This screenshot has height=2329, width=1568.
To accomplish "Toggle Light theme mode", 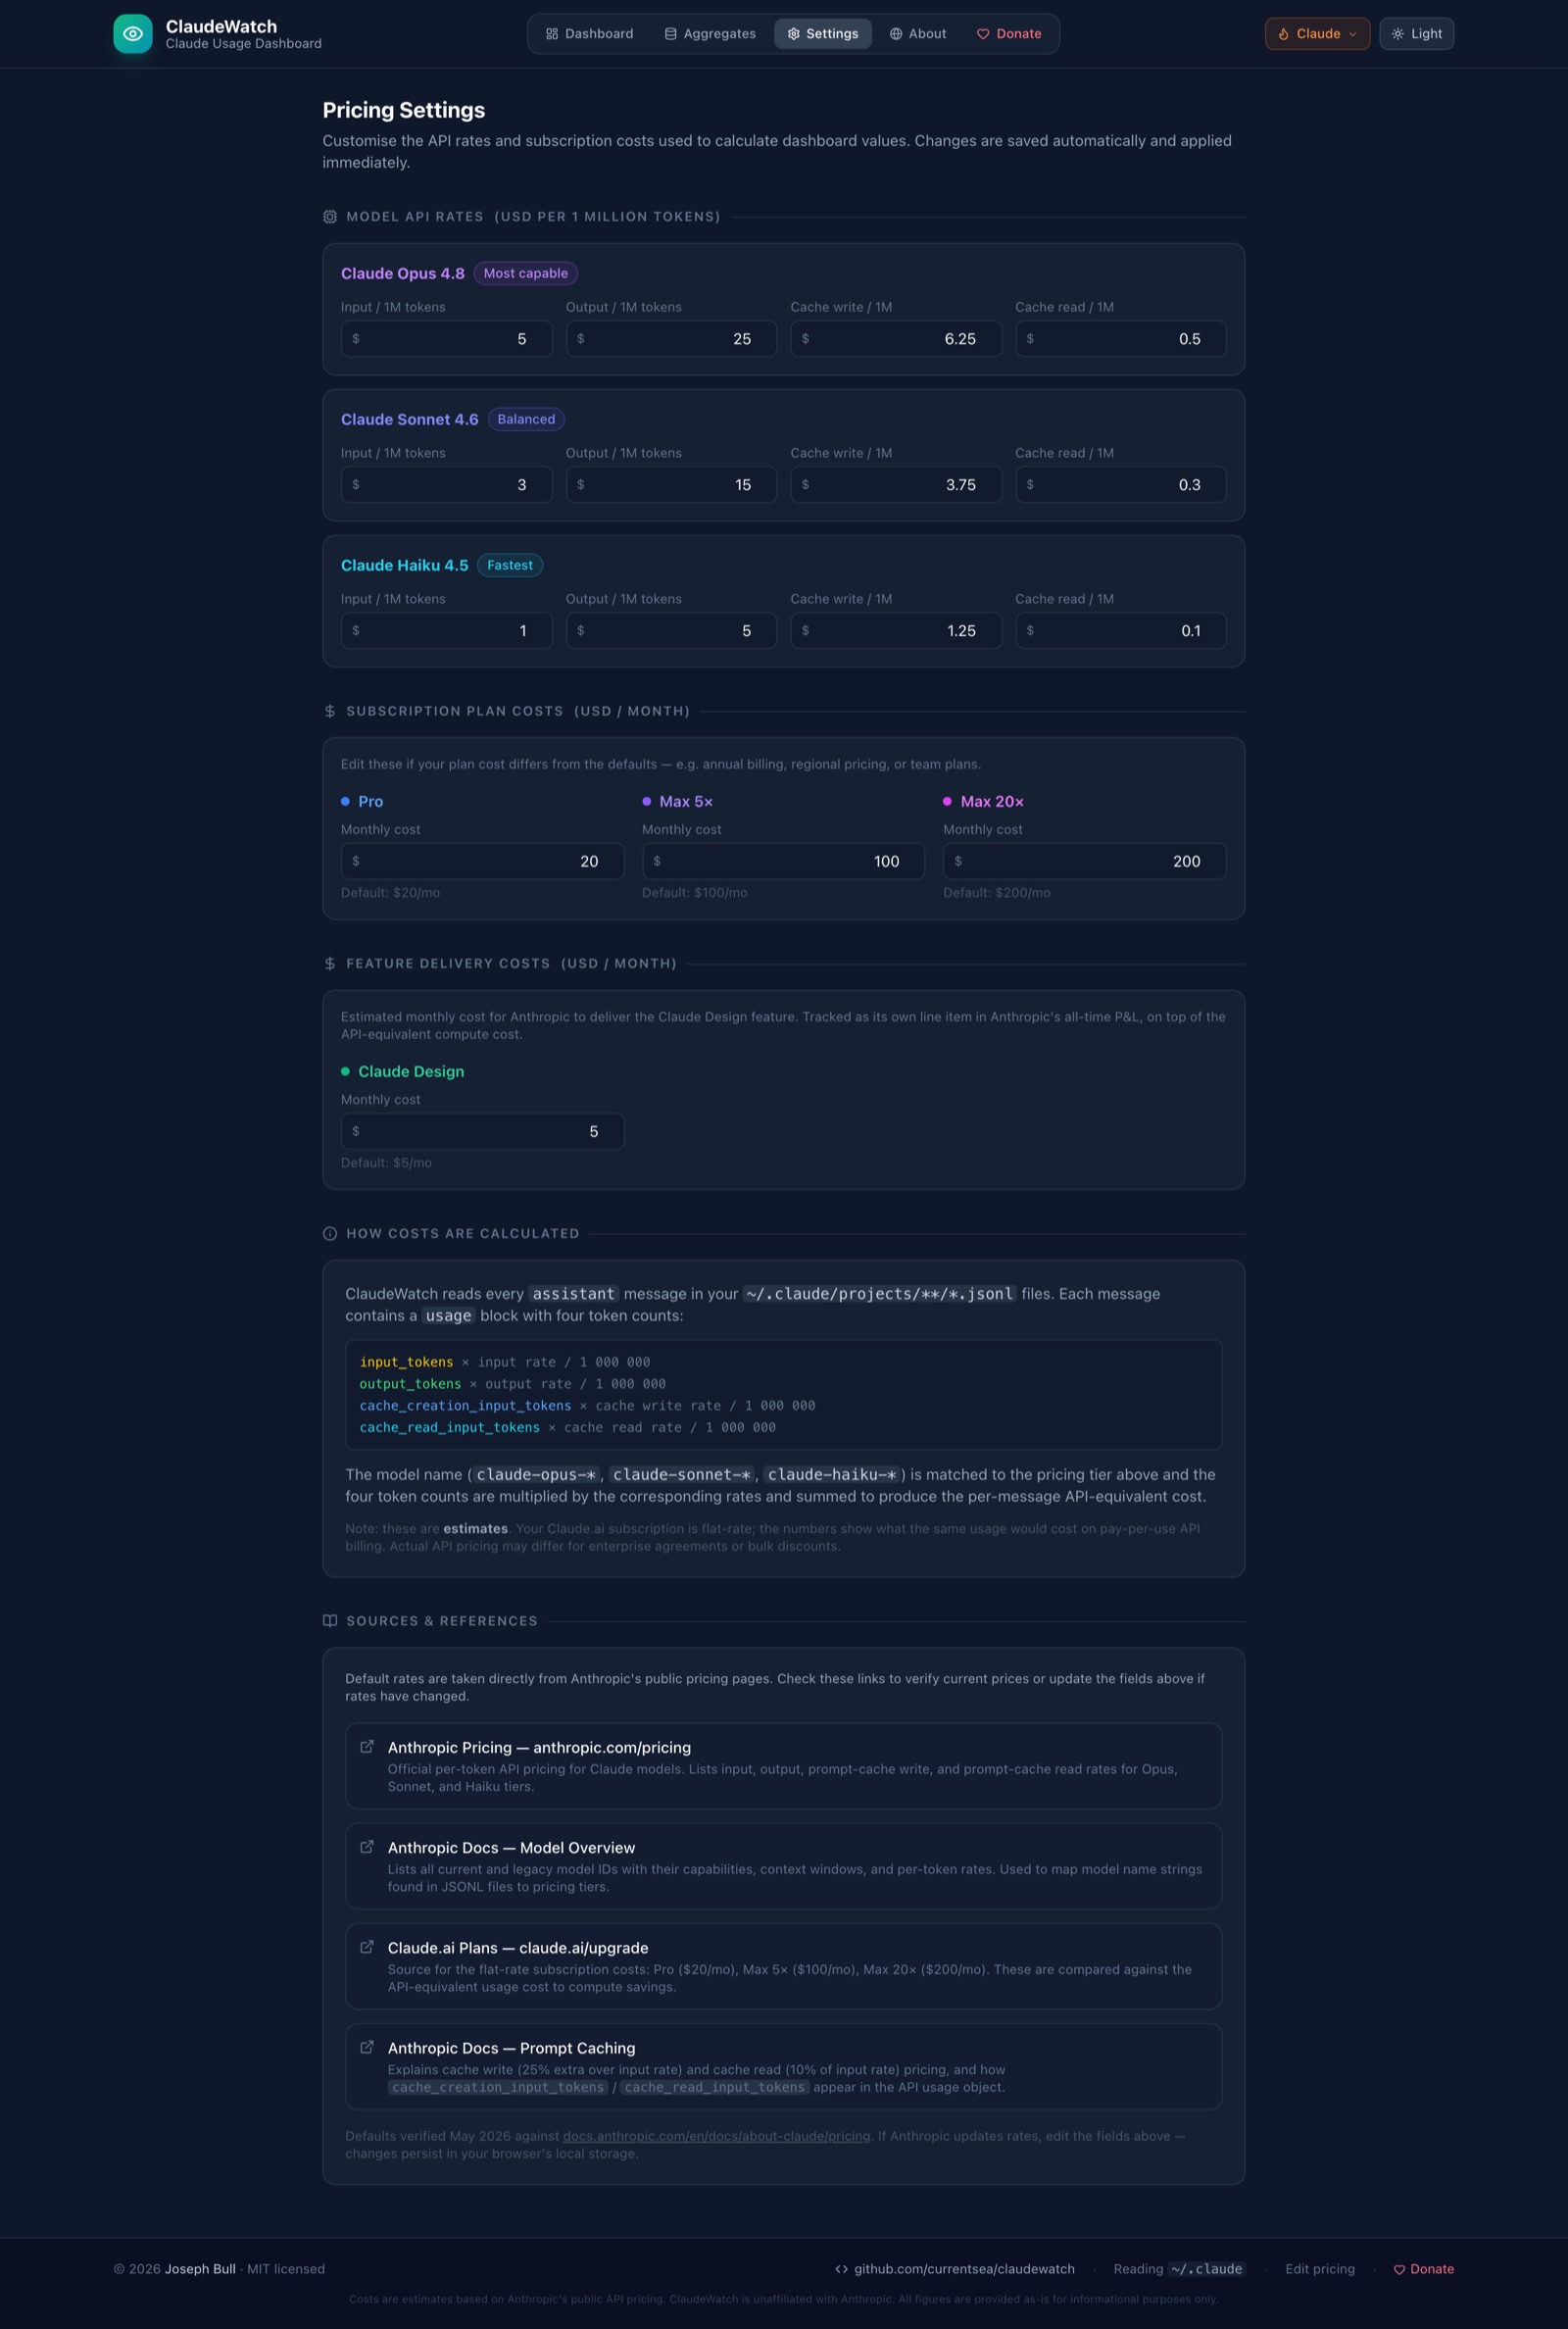I will (1416, 34).
